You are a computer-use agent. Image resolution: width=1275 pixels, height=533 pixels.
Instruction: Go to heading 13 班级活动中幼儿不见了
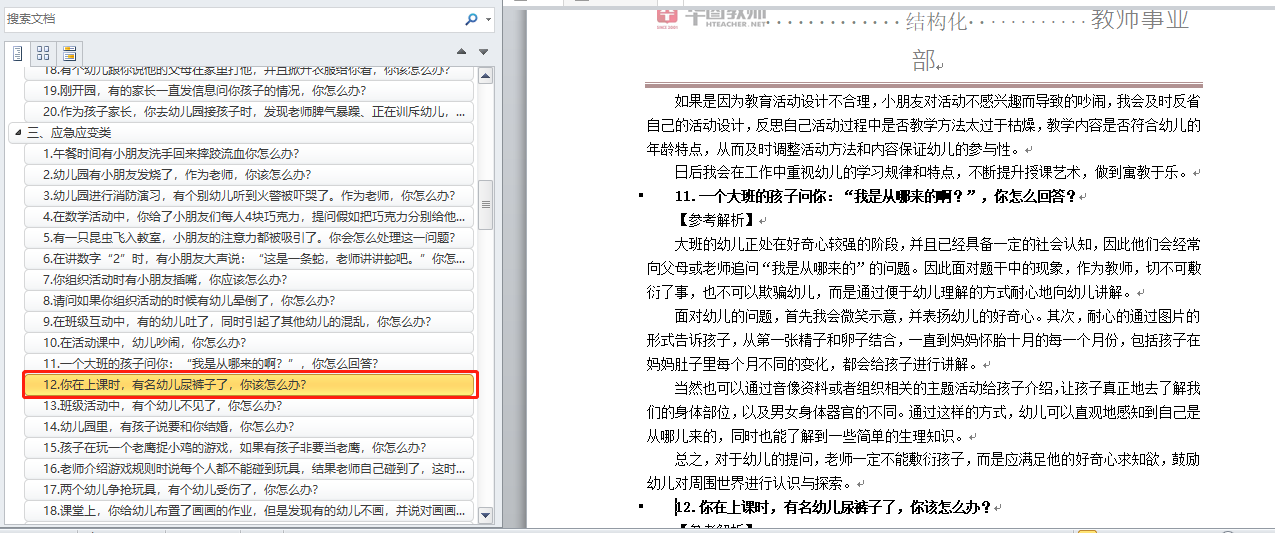pos(248,406)
